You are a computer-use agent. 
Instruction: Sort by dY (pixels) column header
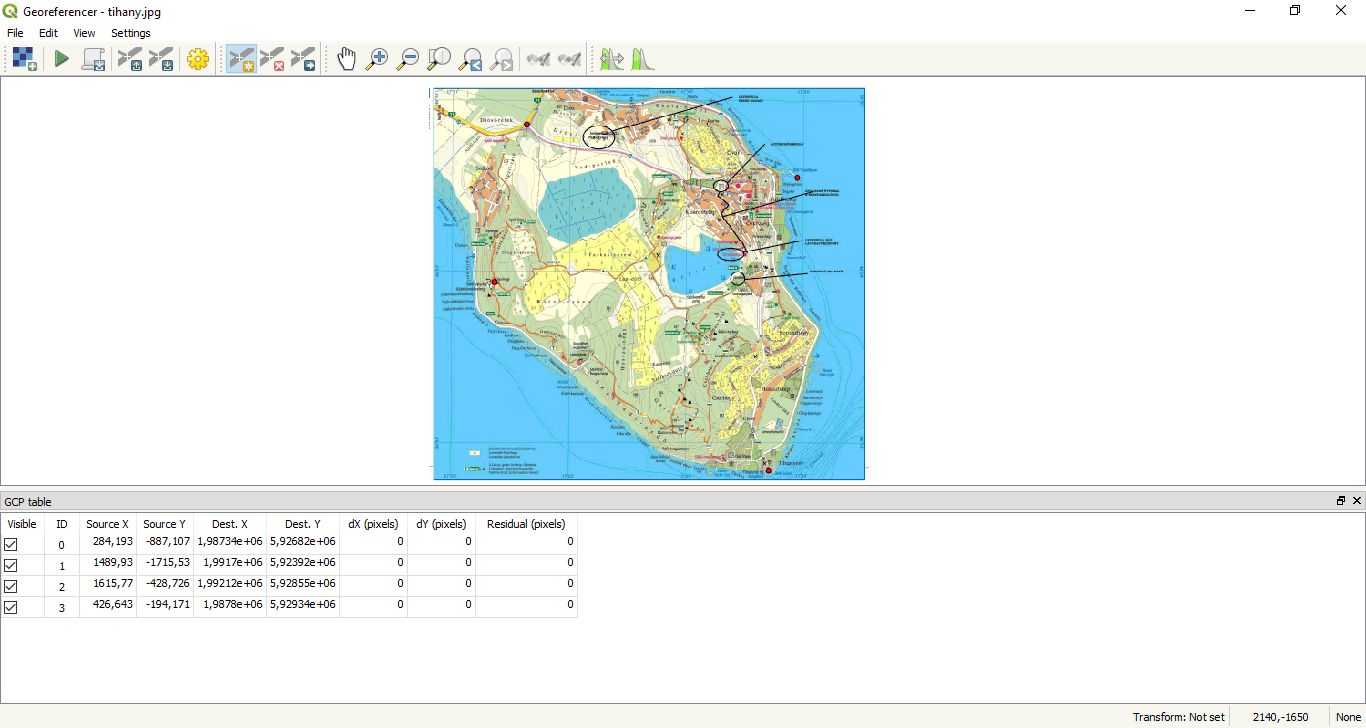pos(441,524)
